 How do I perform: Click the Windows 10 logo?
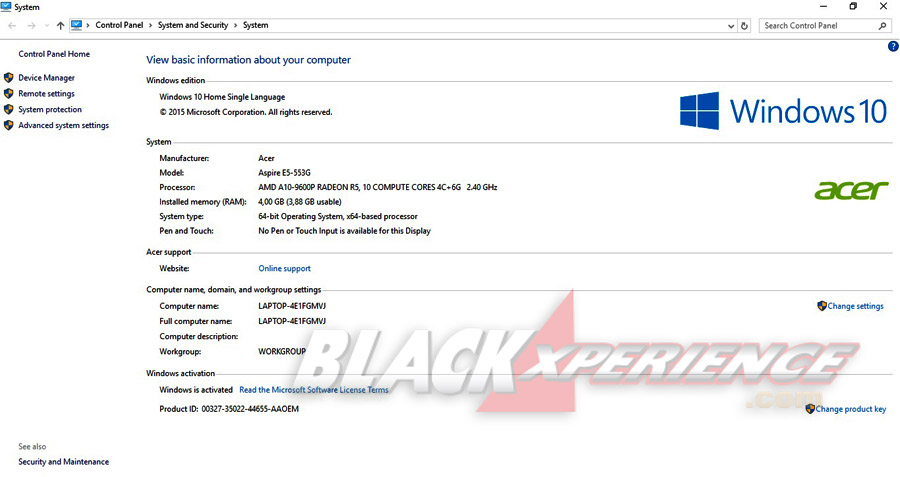(x=783, y=111)
